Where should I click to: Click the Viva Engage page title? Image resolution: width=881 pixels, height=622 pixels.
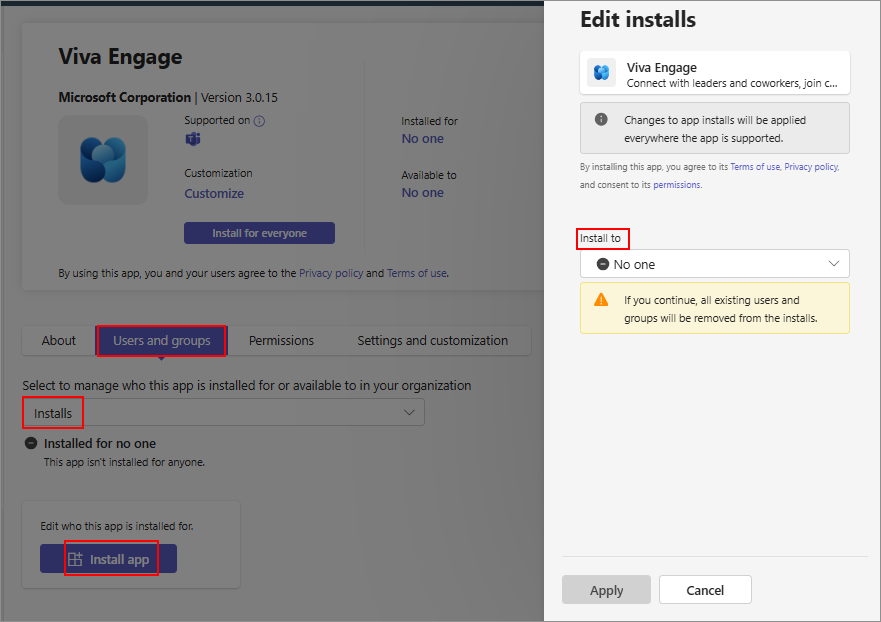120,57
